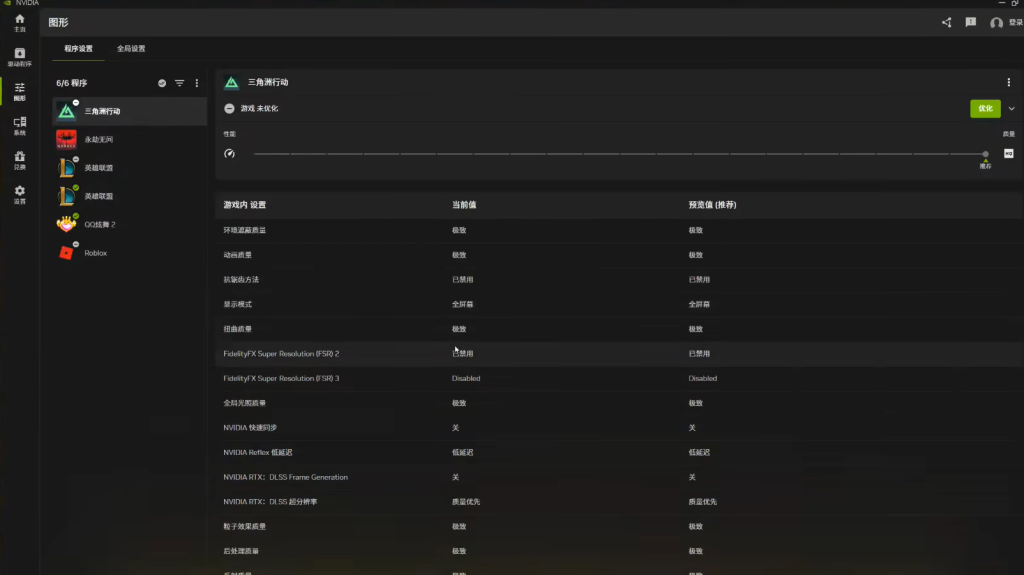This screenshot has height=575, width=1024.
Task: Open the 主页 Home page in sidebar
Action: point(20,23)
